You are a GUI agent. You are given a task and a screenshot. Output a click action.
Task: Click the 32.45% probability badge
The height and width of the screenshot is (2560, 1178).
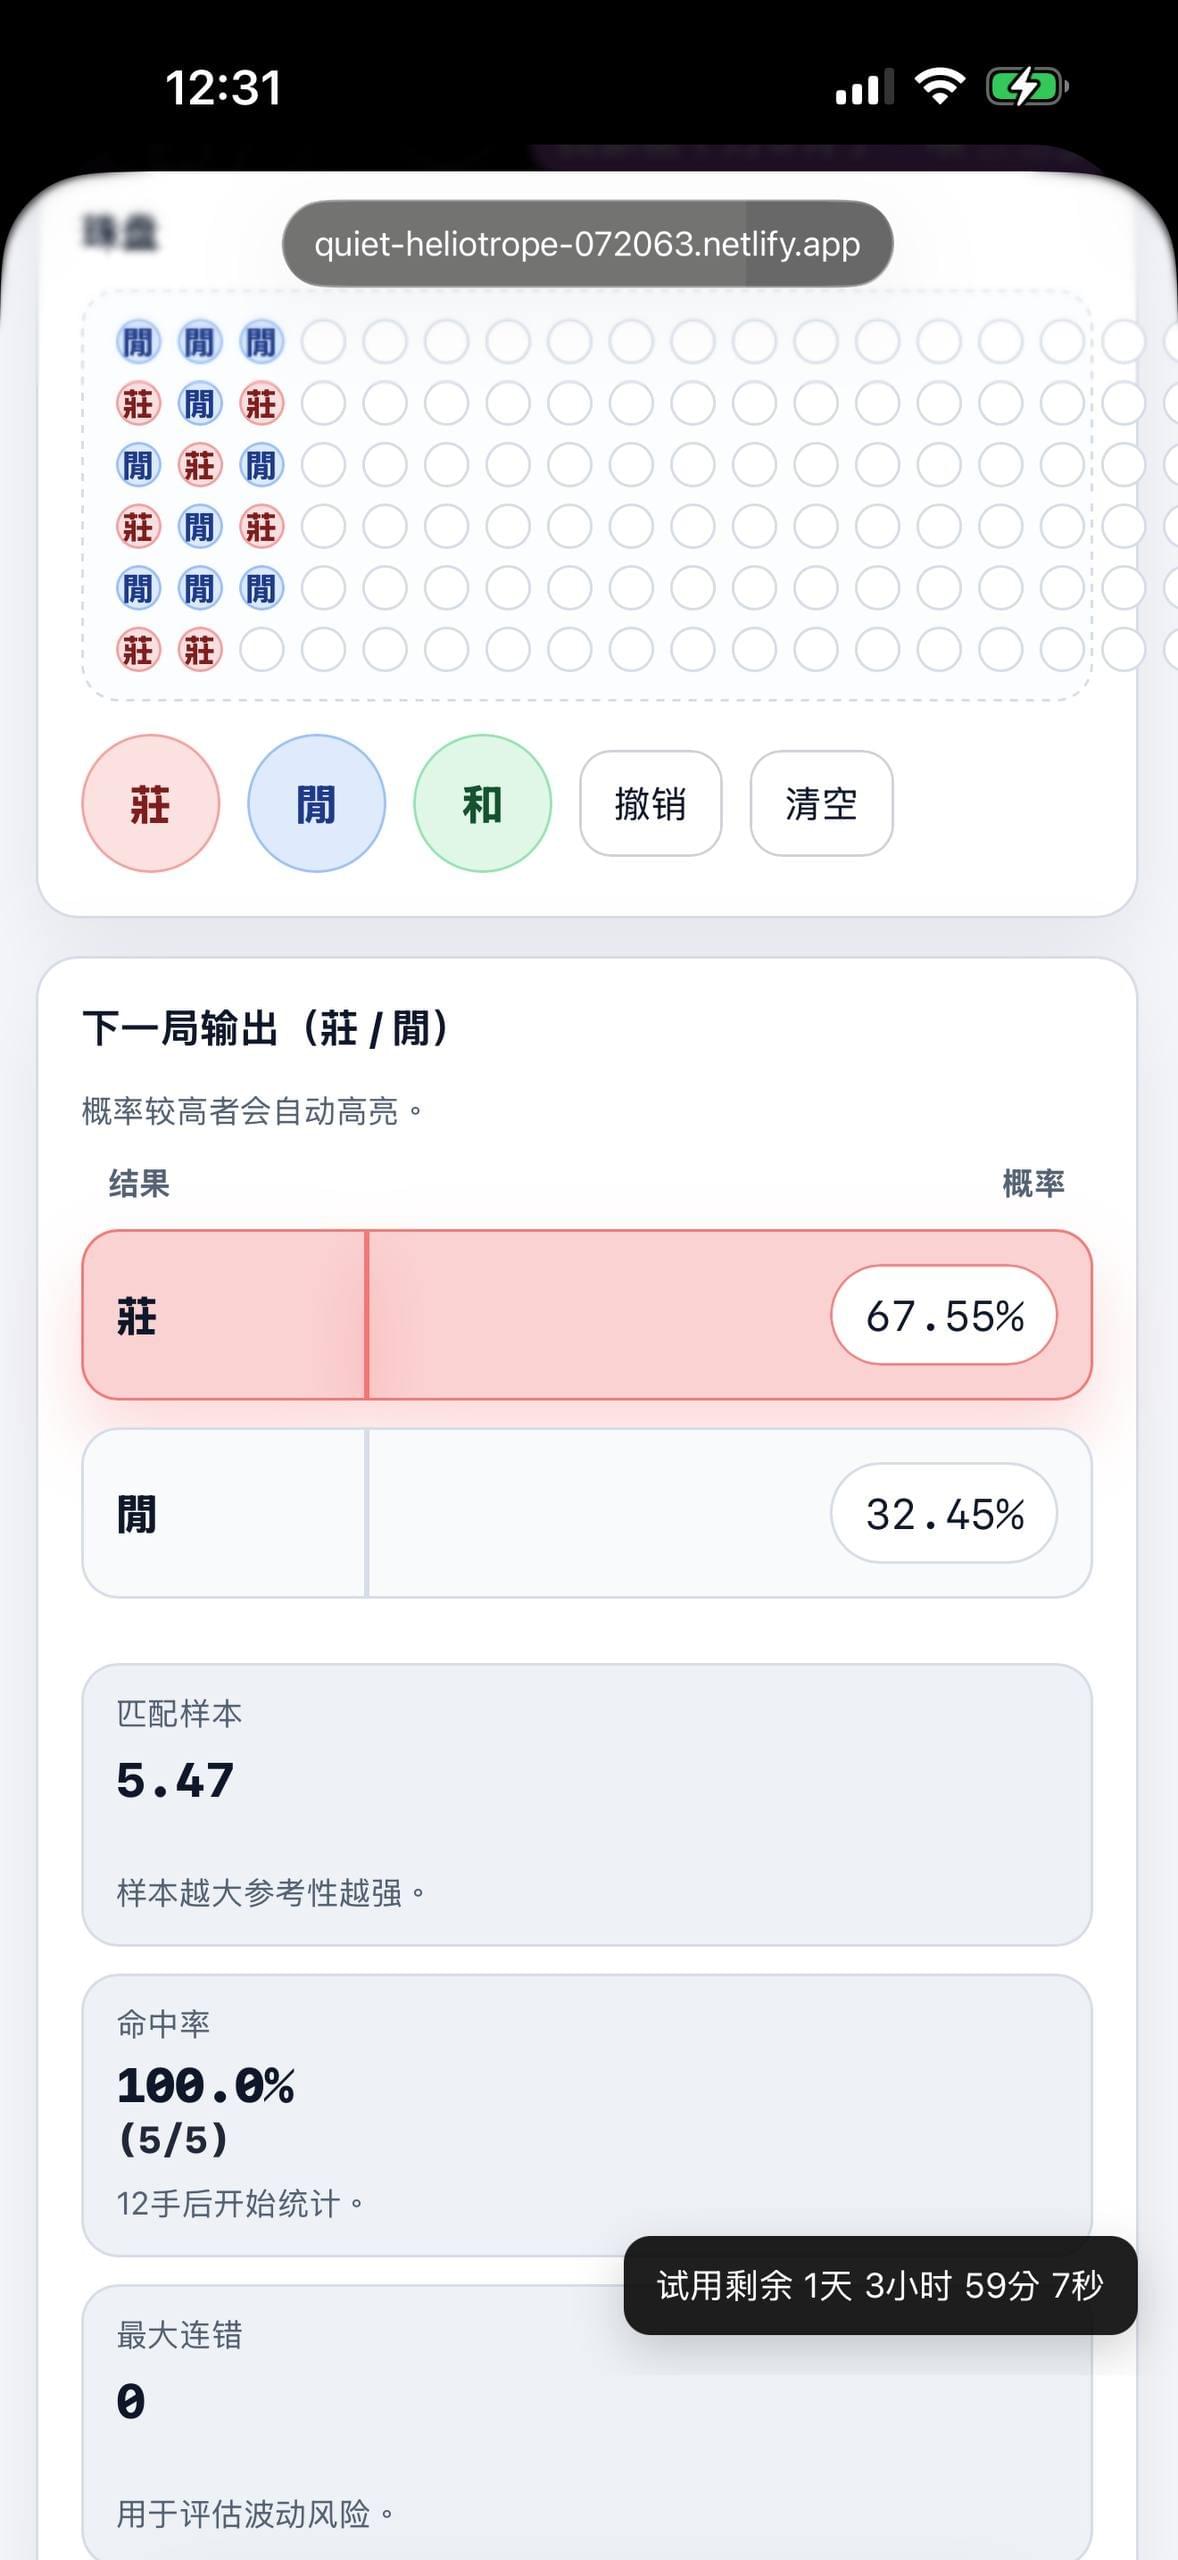point(944,1513)
